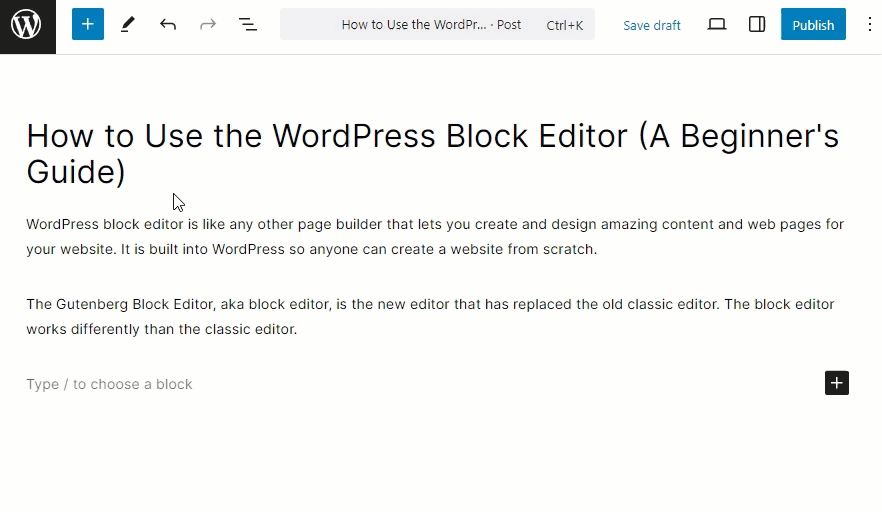Click the Ctrl+K shortcut label
Viewport: 882px width, 512px height.
(x=564, y=25)
